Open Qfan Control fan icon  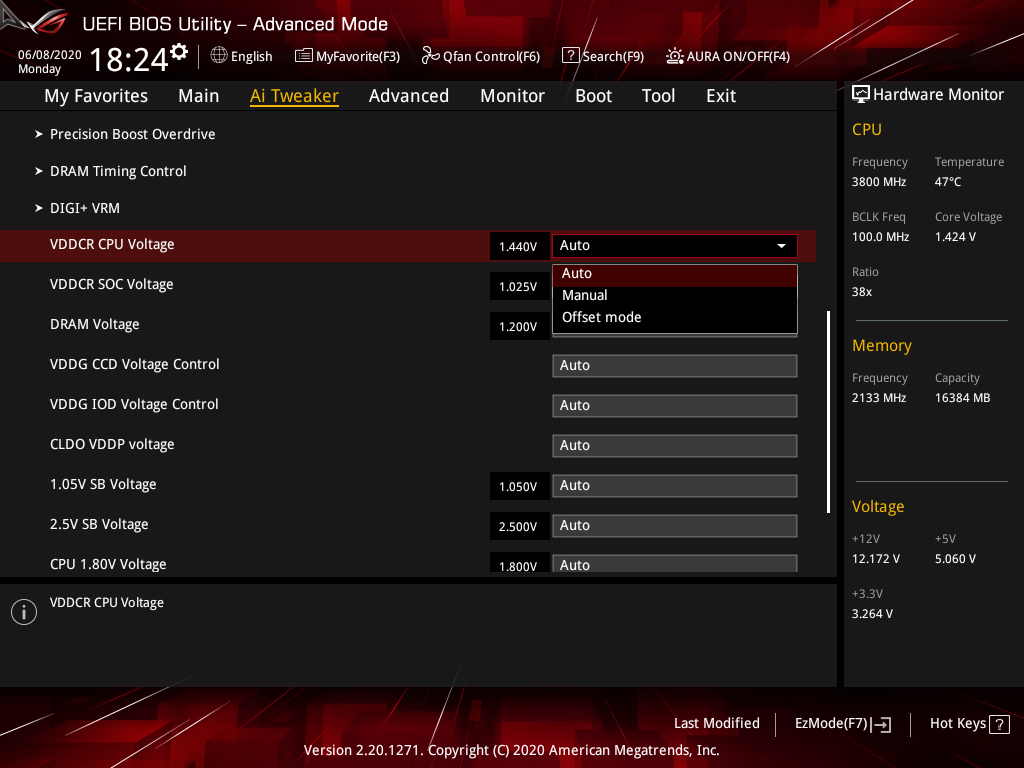pos(430,56)
